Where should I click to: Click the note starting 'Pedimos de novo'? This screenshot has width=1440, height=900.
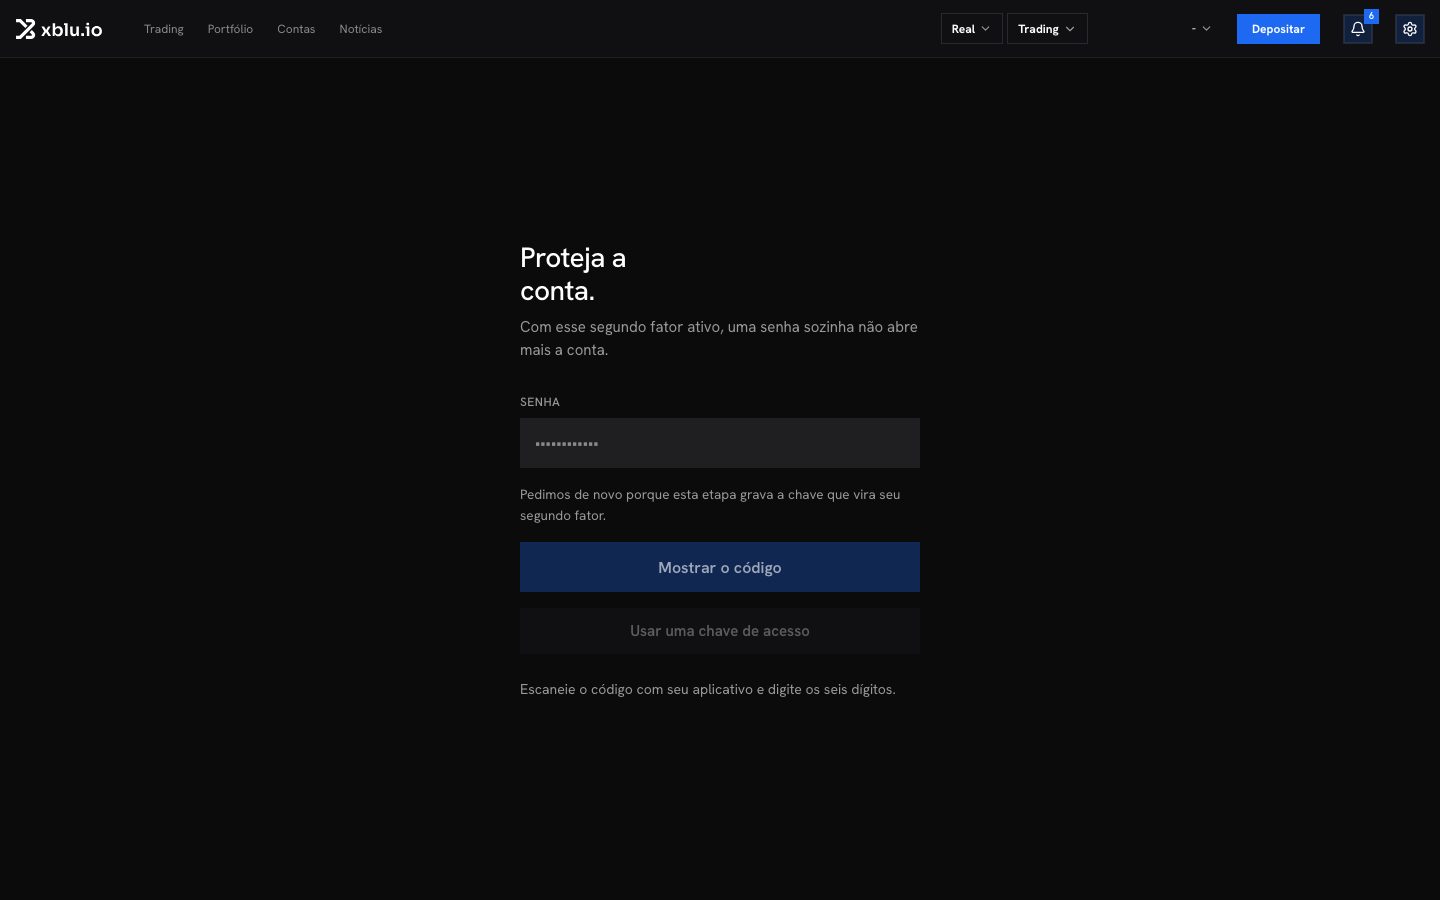click(x=710, y=505)
